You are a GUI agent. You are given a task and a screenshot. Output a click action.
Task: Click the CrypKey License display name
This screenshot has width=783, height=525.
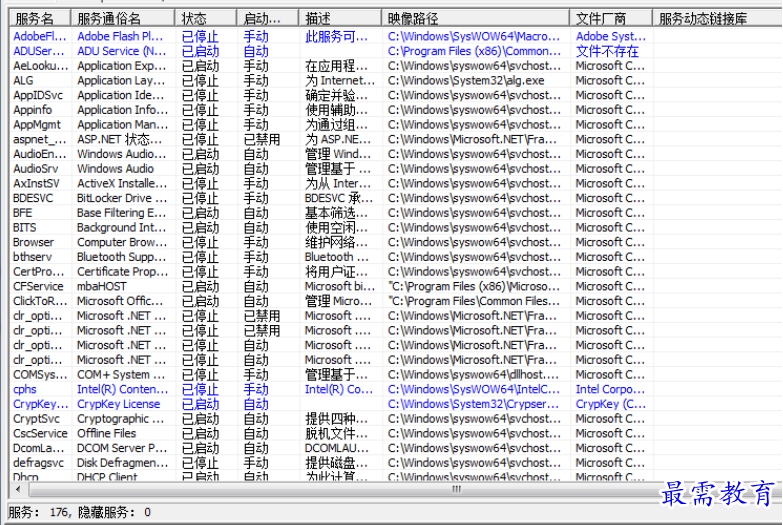click(119, 404)
